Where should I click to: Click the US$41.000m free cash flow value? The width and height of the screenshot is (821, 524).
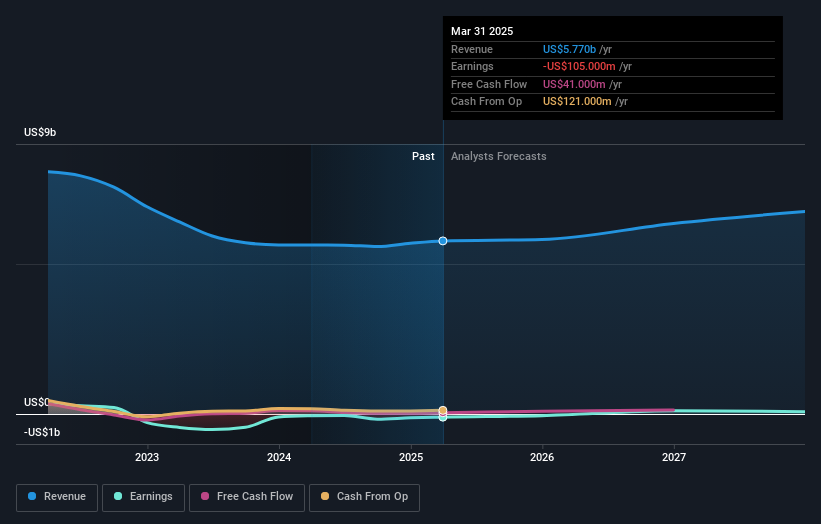coord(574,84)
